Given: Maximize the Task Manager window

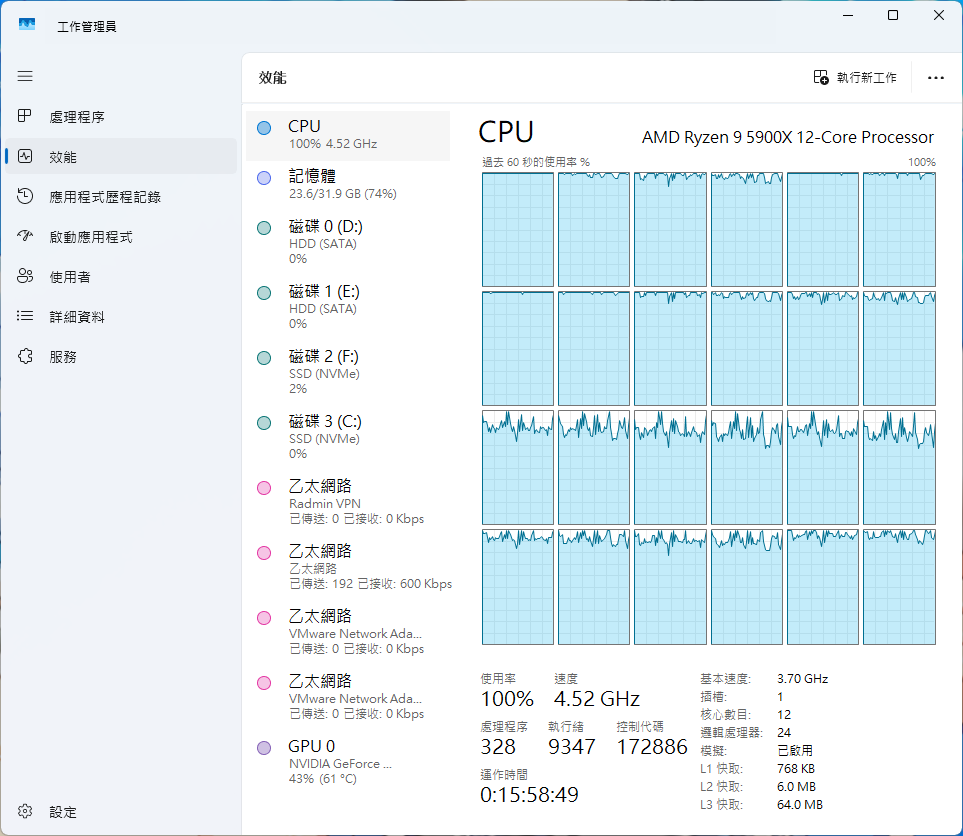Looking at the screenshot, I should (893, 15).
